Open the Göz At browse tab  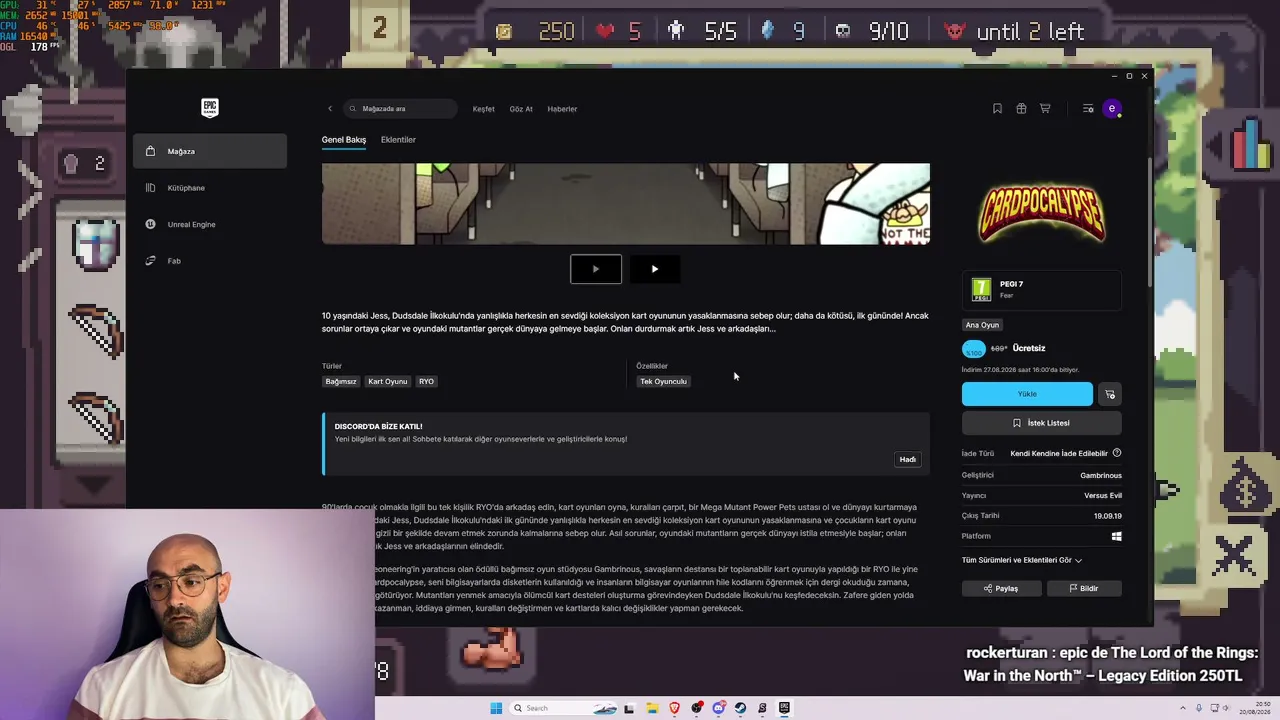coord(521,109)
